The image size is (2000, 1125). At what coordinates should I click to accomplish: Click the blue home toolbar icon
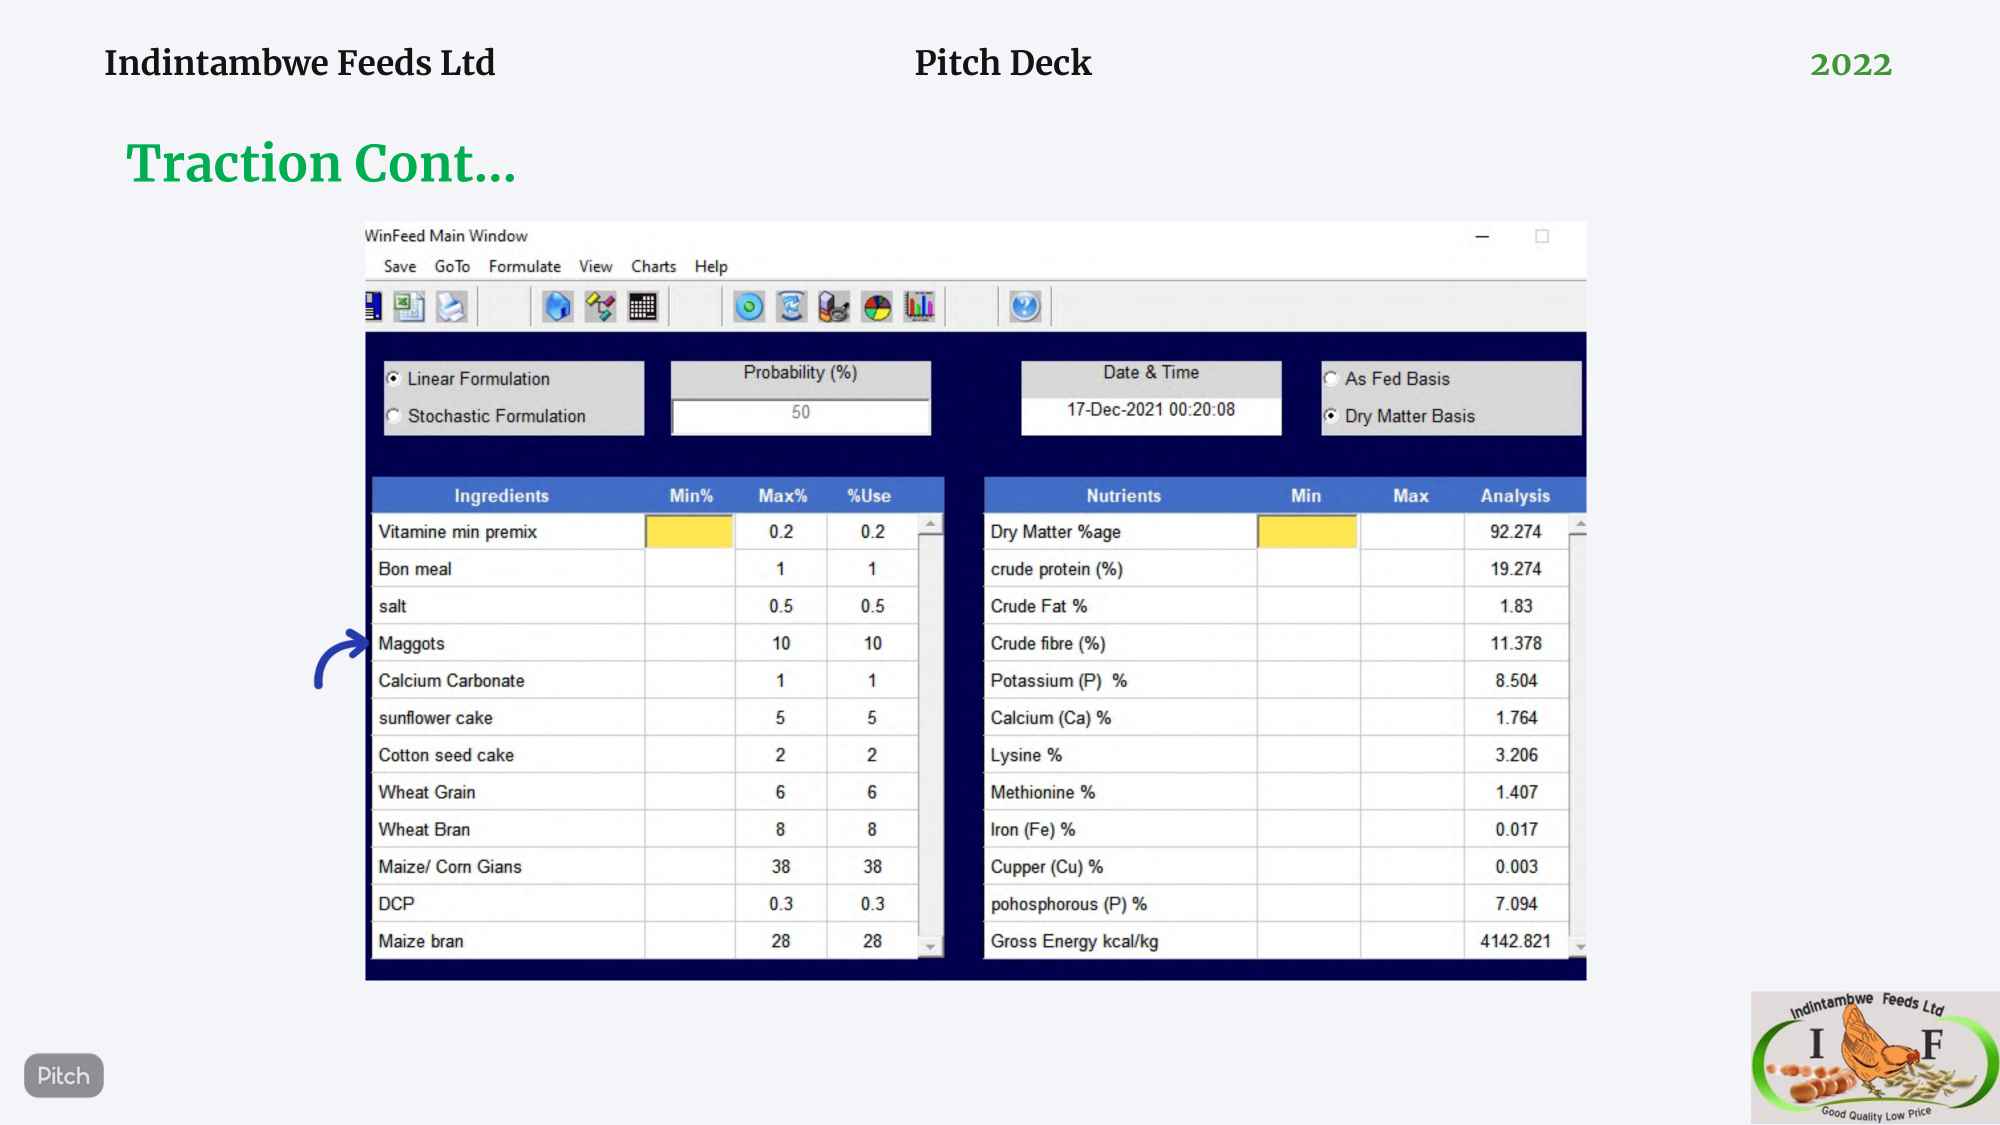pos(558,306)
